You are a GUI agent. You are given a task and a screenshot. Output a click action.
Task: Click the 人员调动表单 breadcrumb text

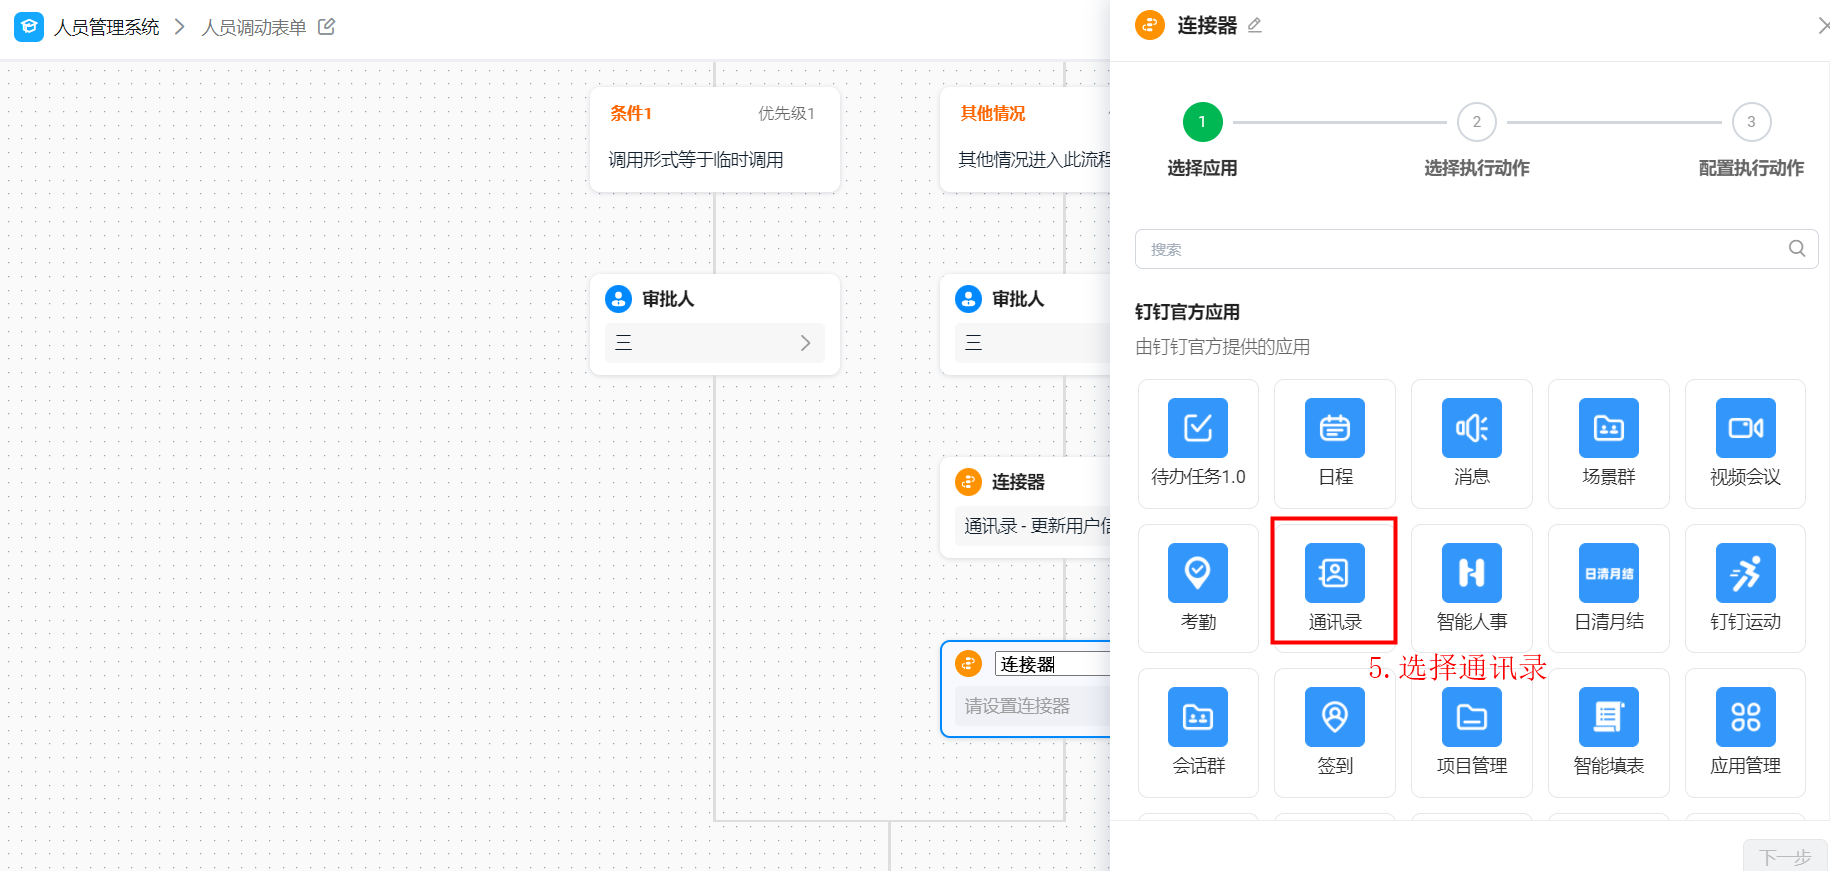254,27
